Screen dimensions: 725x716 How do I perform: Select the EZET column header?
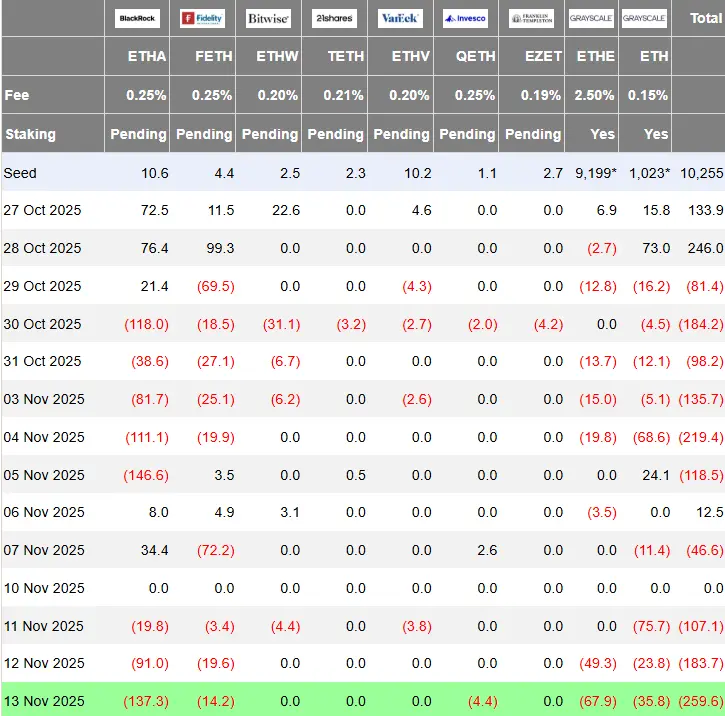coord(543,56)
